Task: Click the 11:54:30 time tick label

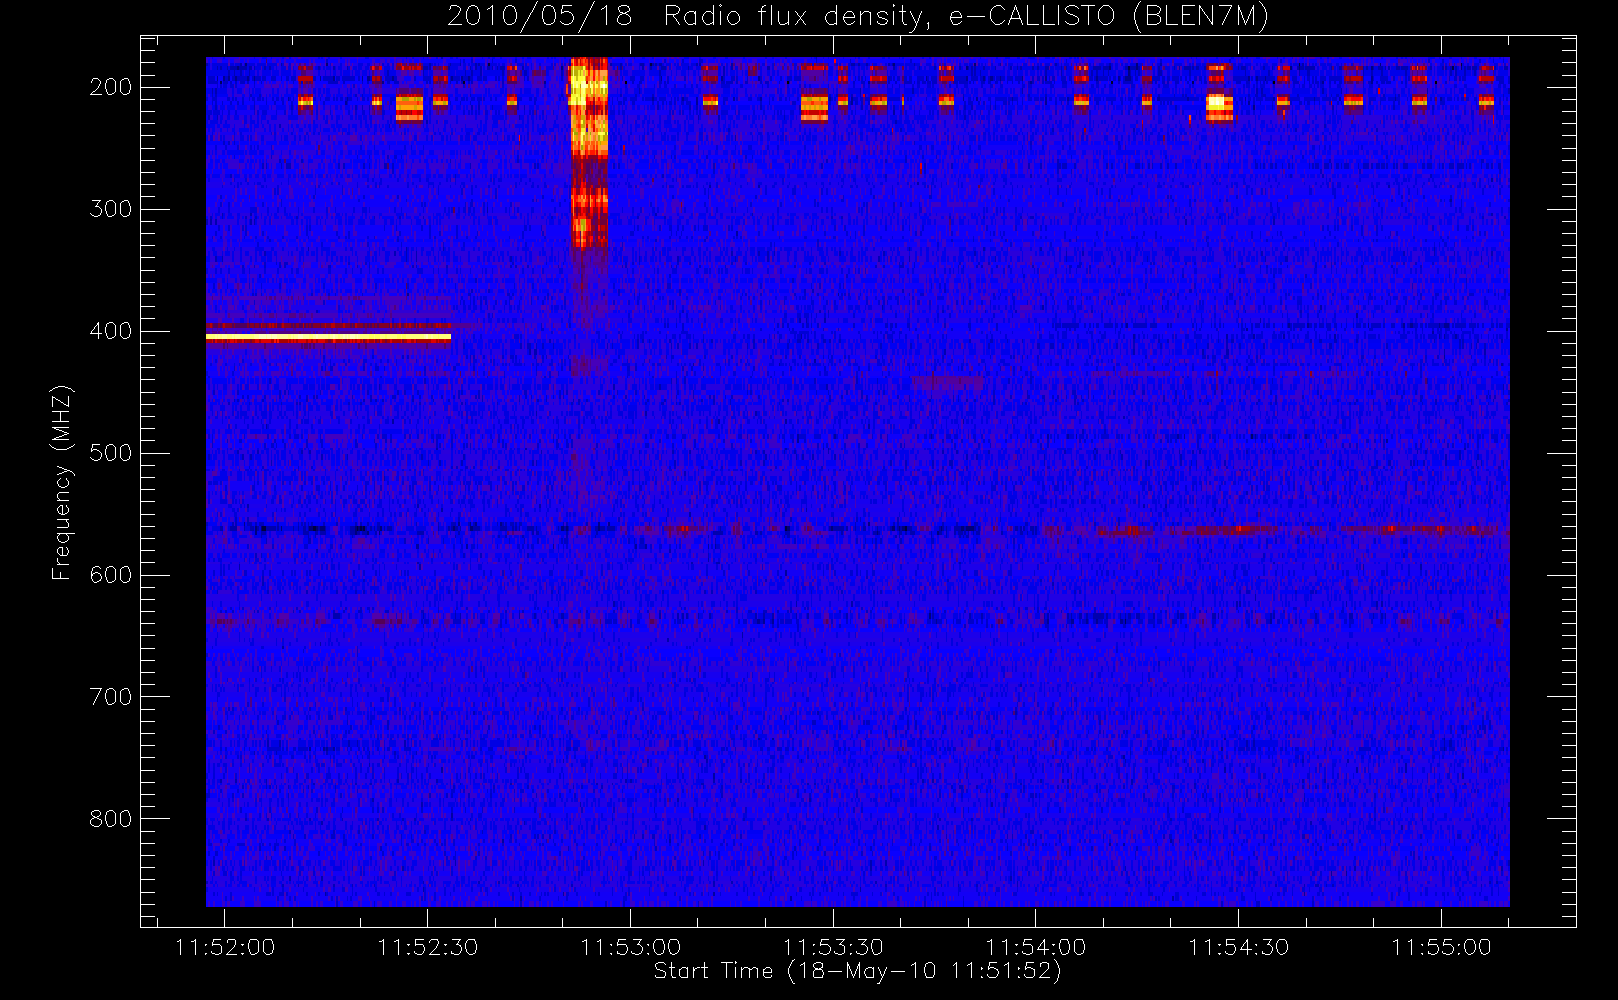Action: 1239,947
